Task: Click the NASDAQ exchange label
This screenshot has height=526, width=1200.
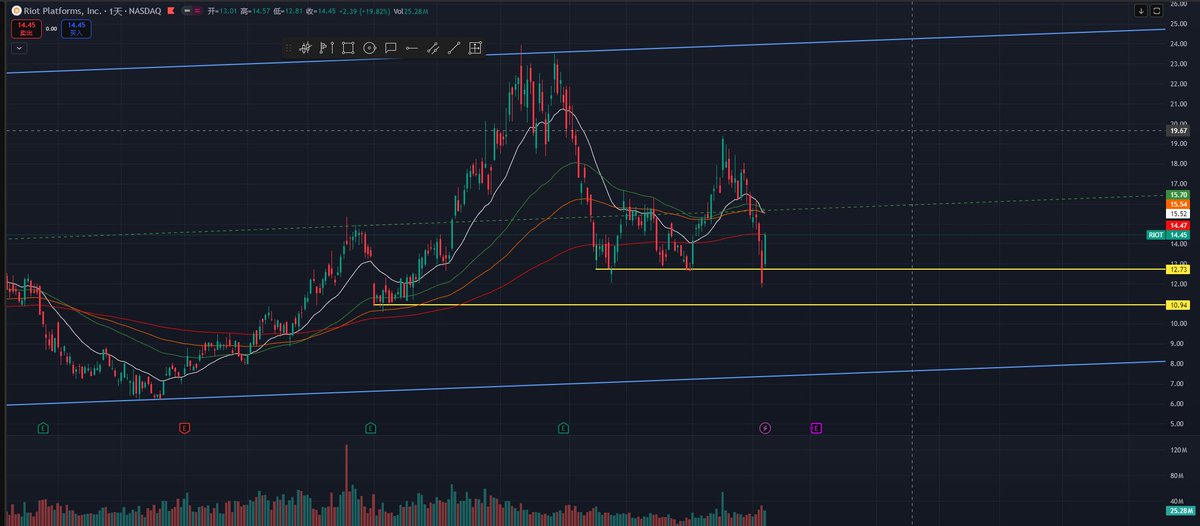Action: coord(145,11)
